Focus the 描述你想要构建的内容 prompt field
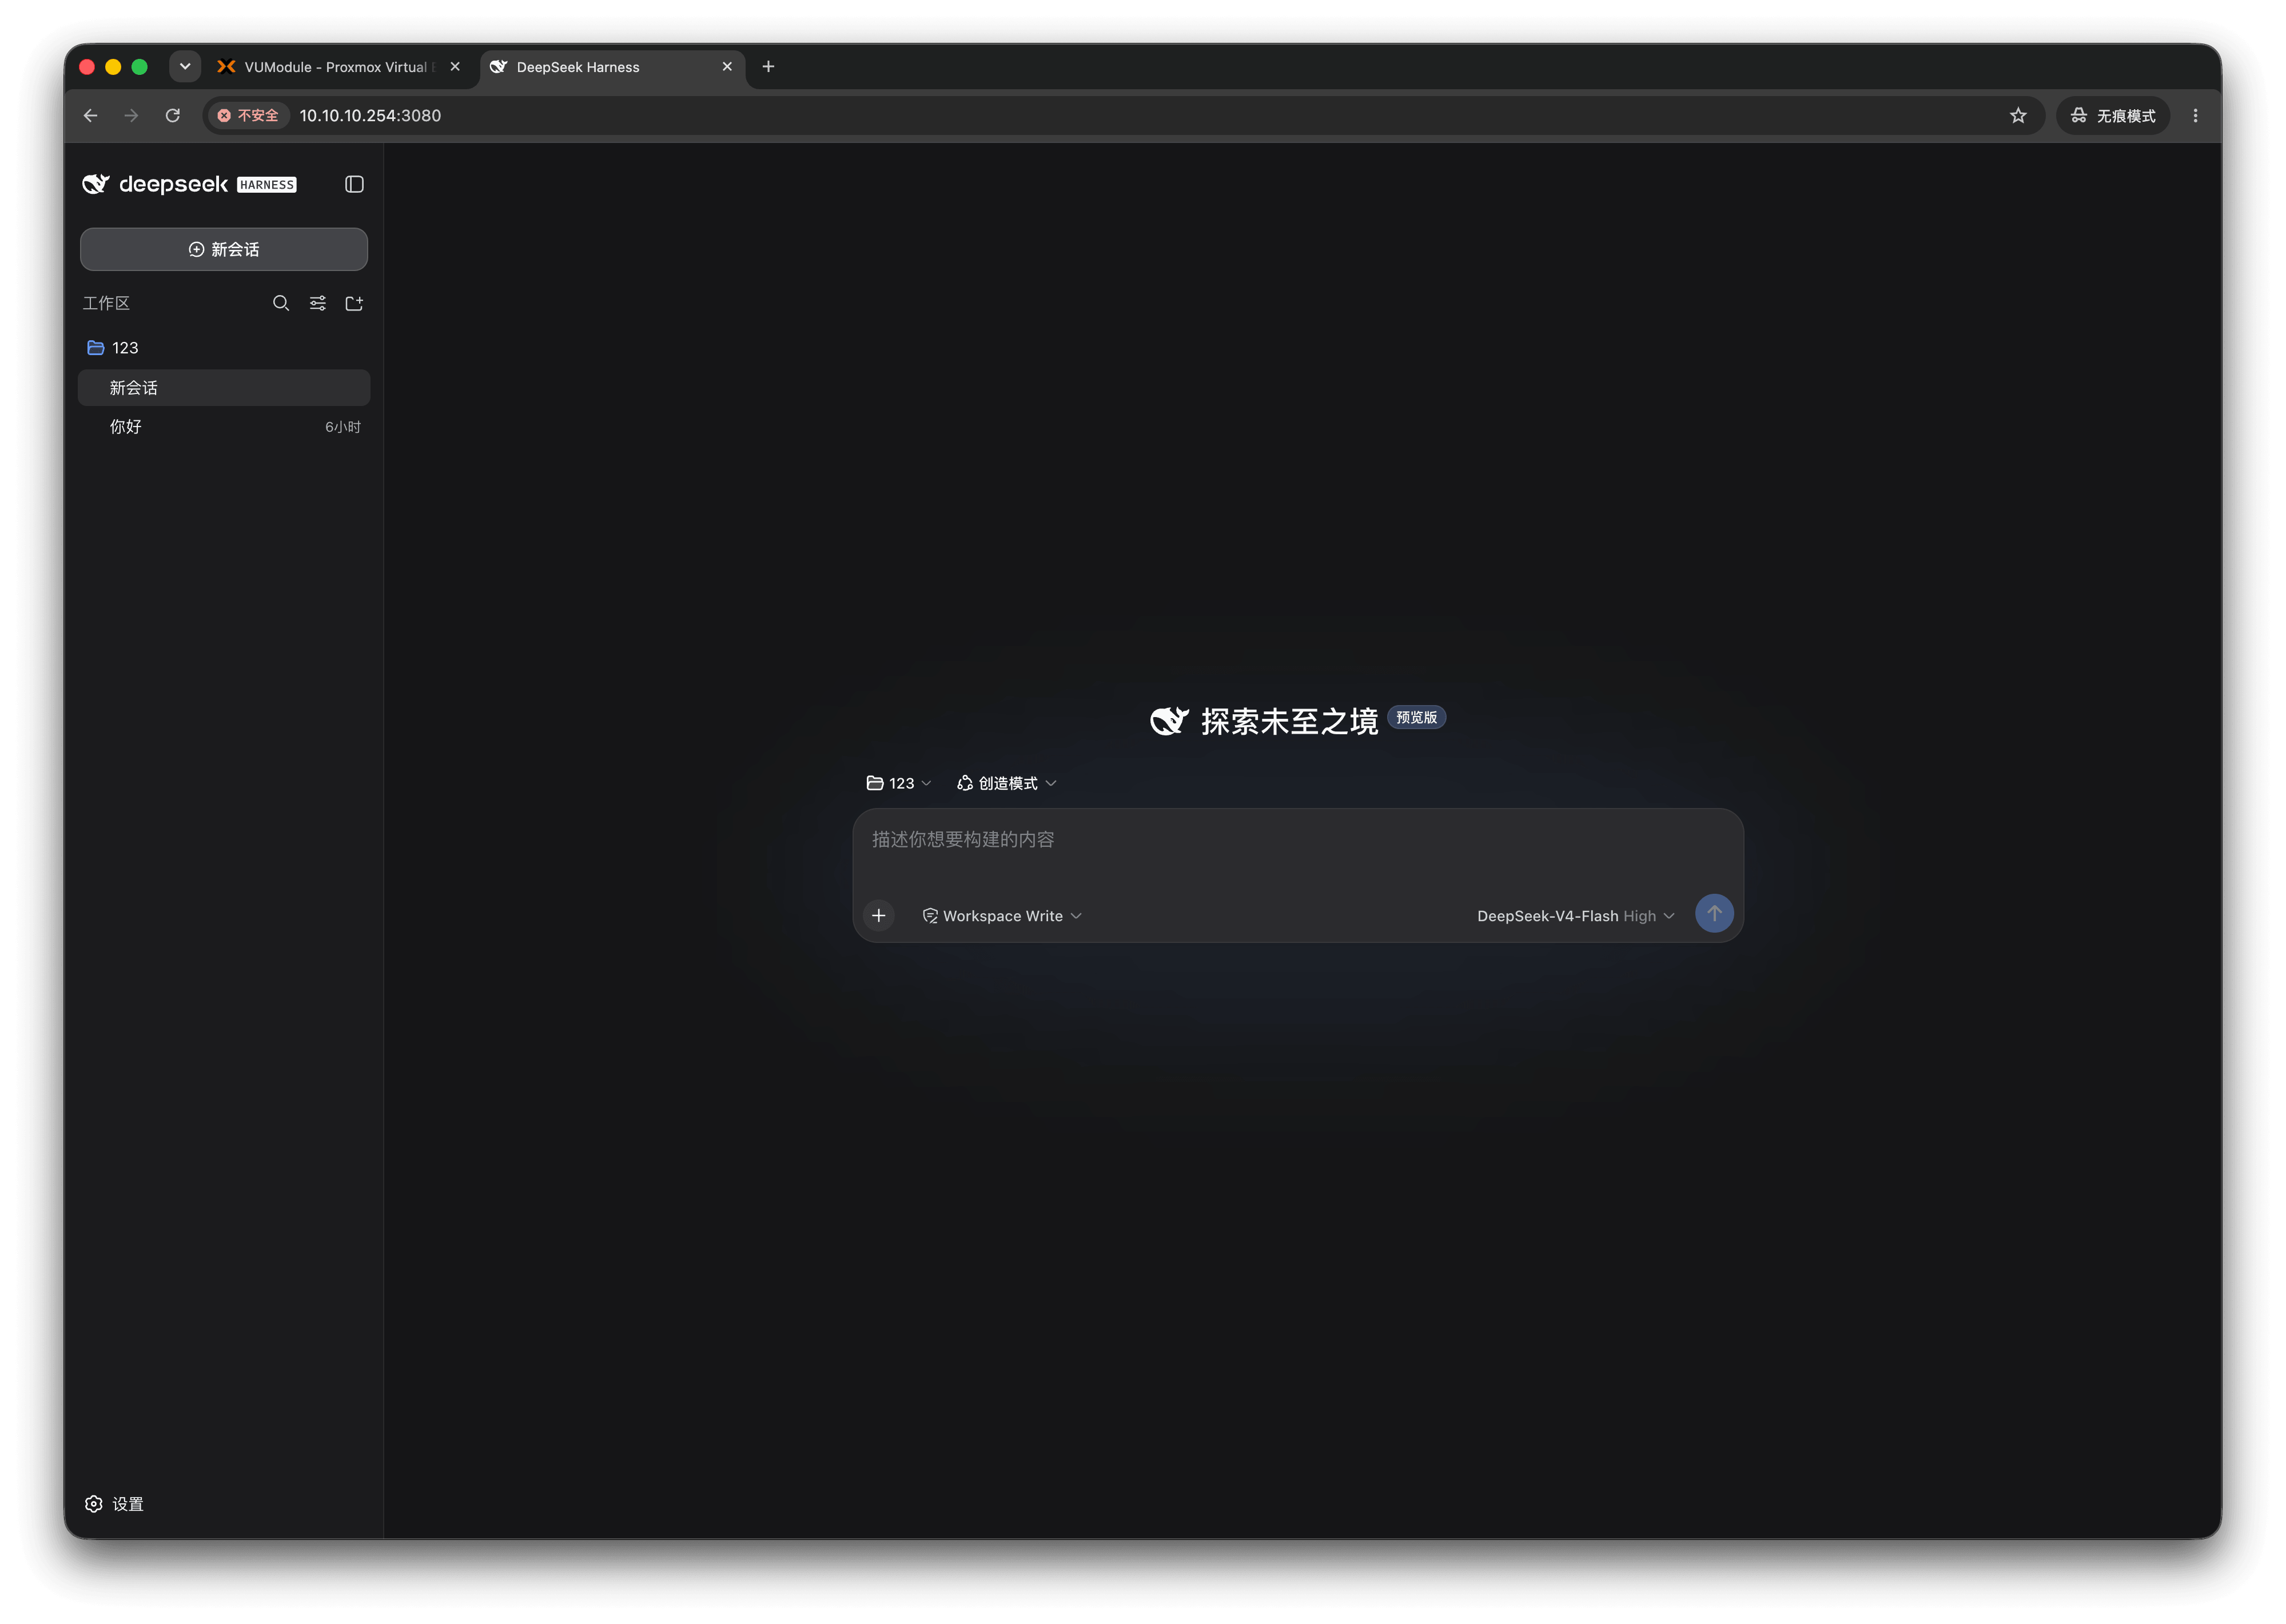This screenshot has width=2286, height=1624. pyautogui.click(x=1297, y=840)
